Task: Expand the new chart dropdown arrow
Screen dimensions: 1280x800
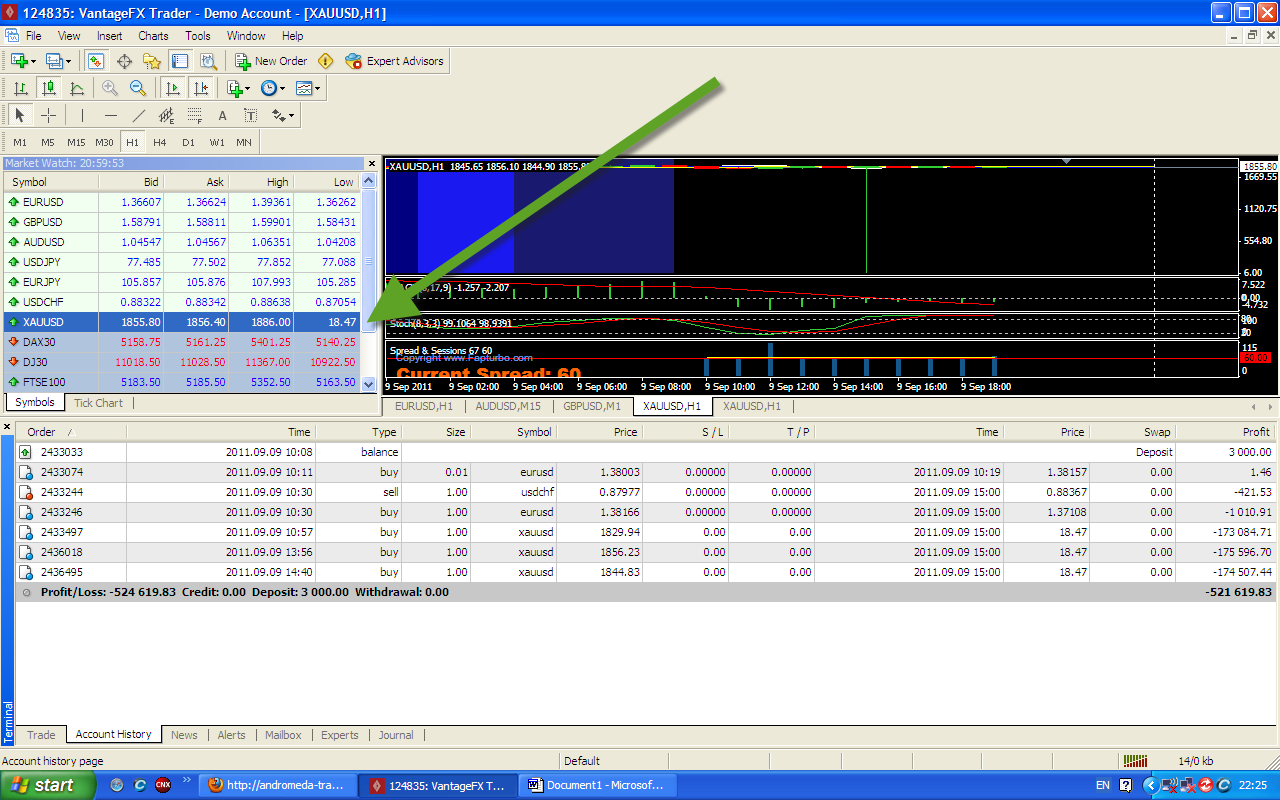Action: pyautogui.click(x=34, y=61)
